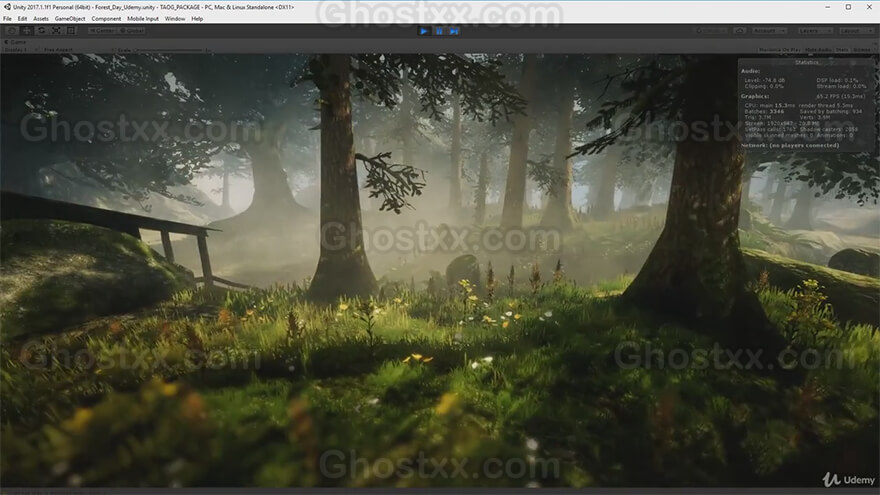
Task: Open the Cloud services icon
Action: point(739,31)
